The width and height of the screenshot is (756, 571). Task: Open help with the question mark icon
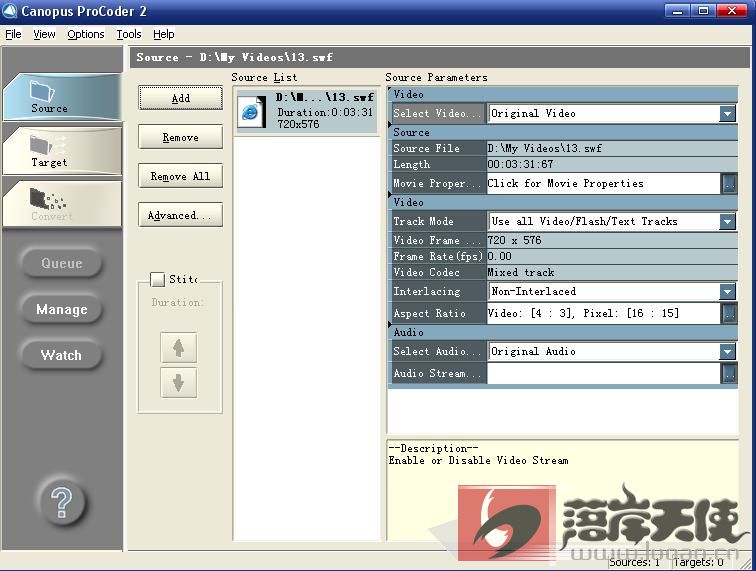coord(62,503)
